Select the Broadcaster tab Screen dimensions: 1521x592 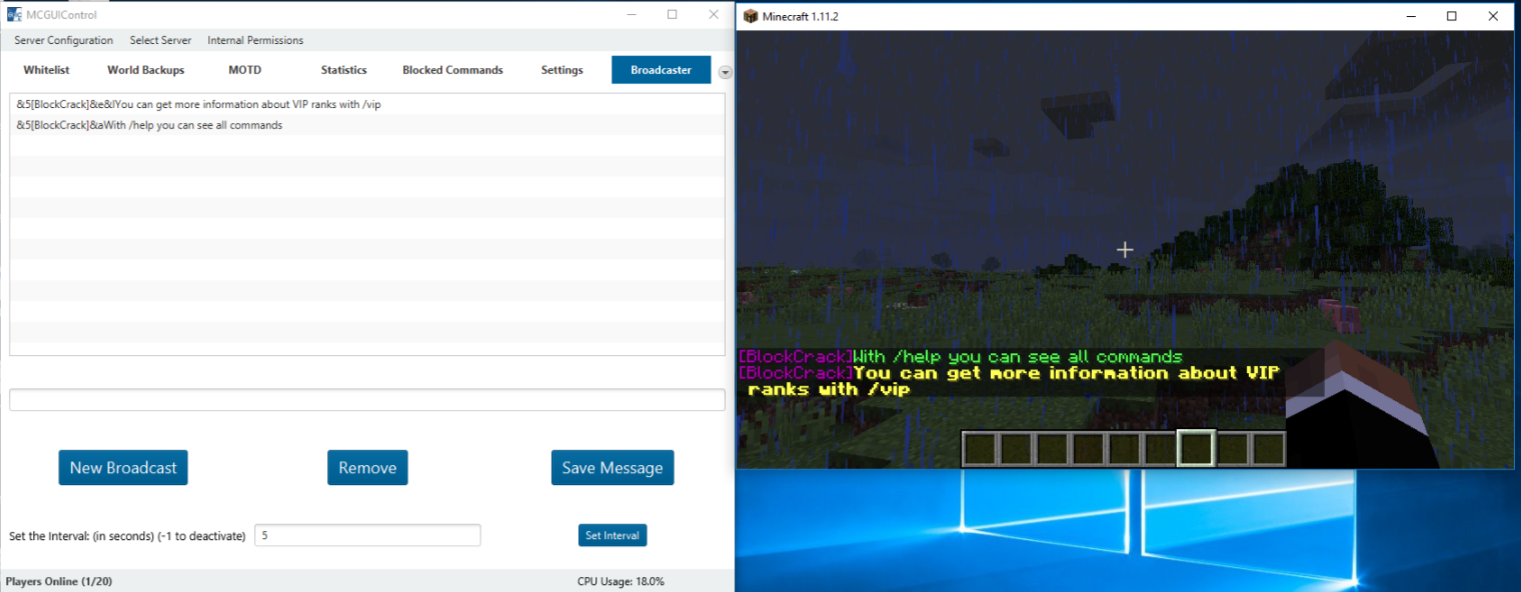[661, 70]
